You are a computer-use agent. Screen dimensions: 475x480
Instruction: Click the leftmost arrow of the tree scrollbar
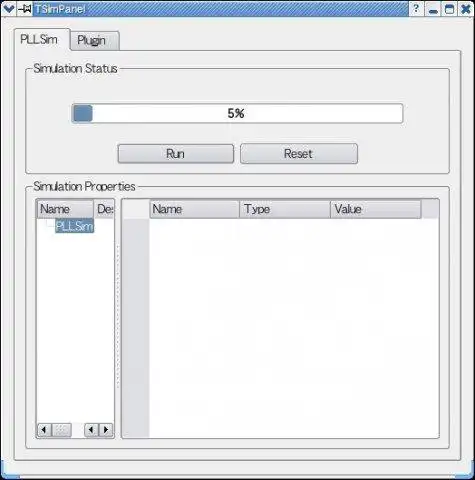click(x=44, y=430)
